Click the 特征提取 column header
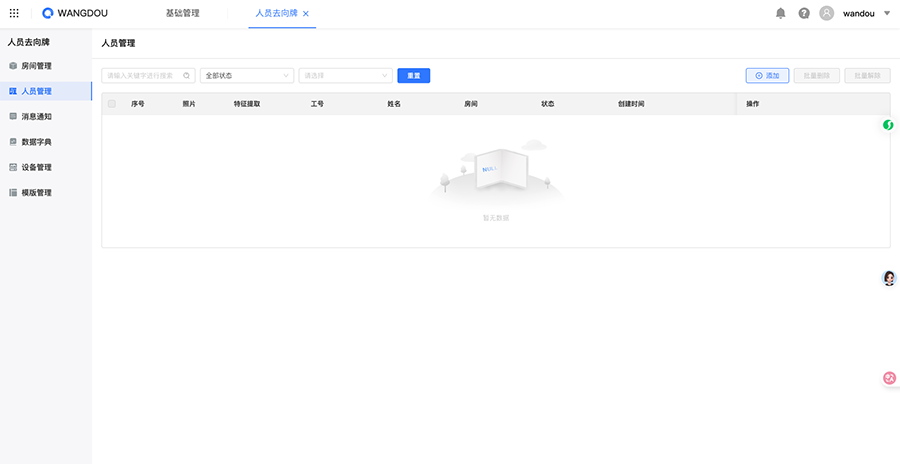 click(x=247, y=104)
